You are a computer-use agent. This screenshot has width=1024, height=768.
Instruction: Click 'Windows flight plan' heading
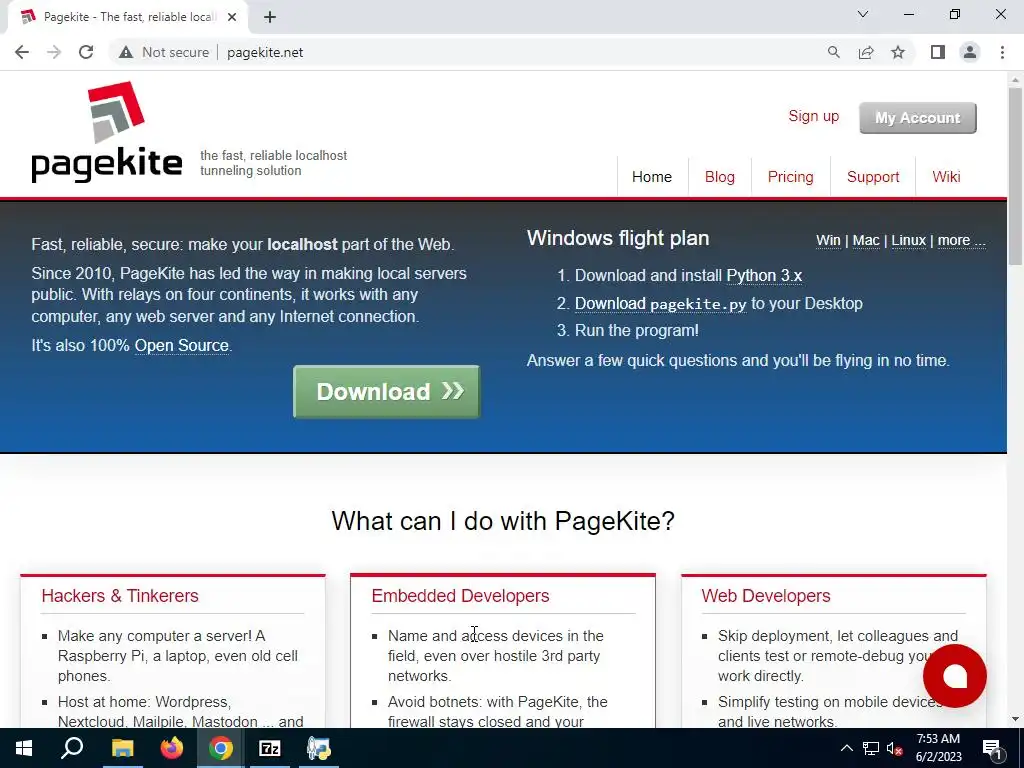pyautogui.click(x=618, y=238)
